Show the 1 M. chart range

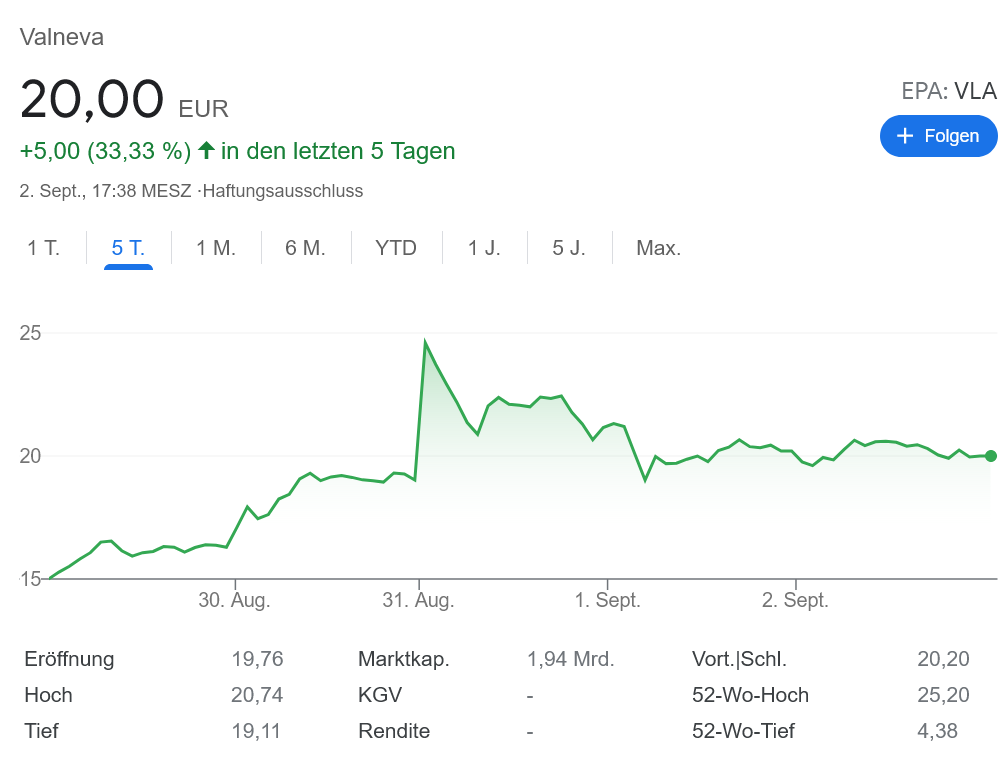point(216,248)
